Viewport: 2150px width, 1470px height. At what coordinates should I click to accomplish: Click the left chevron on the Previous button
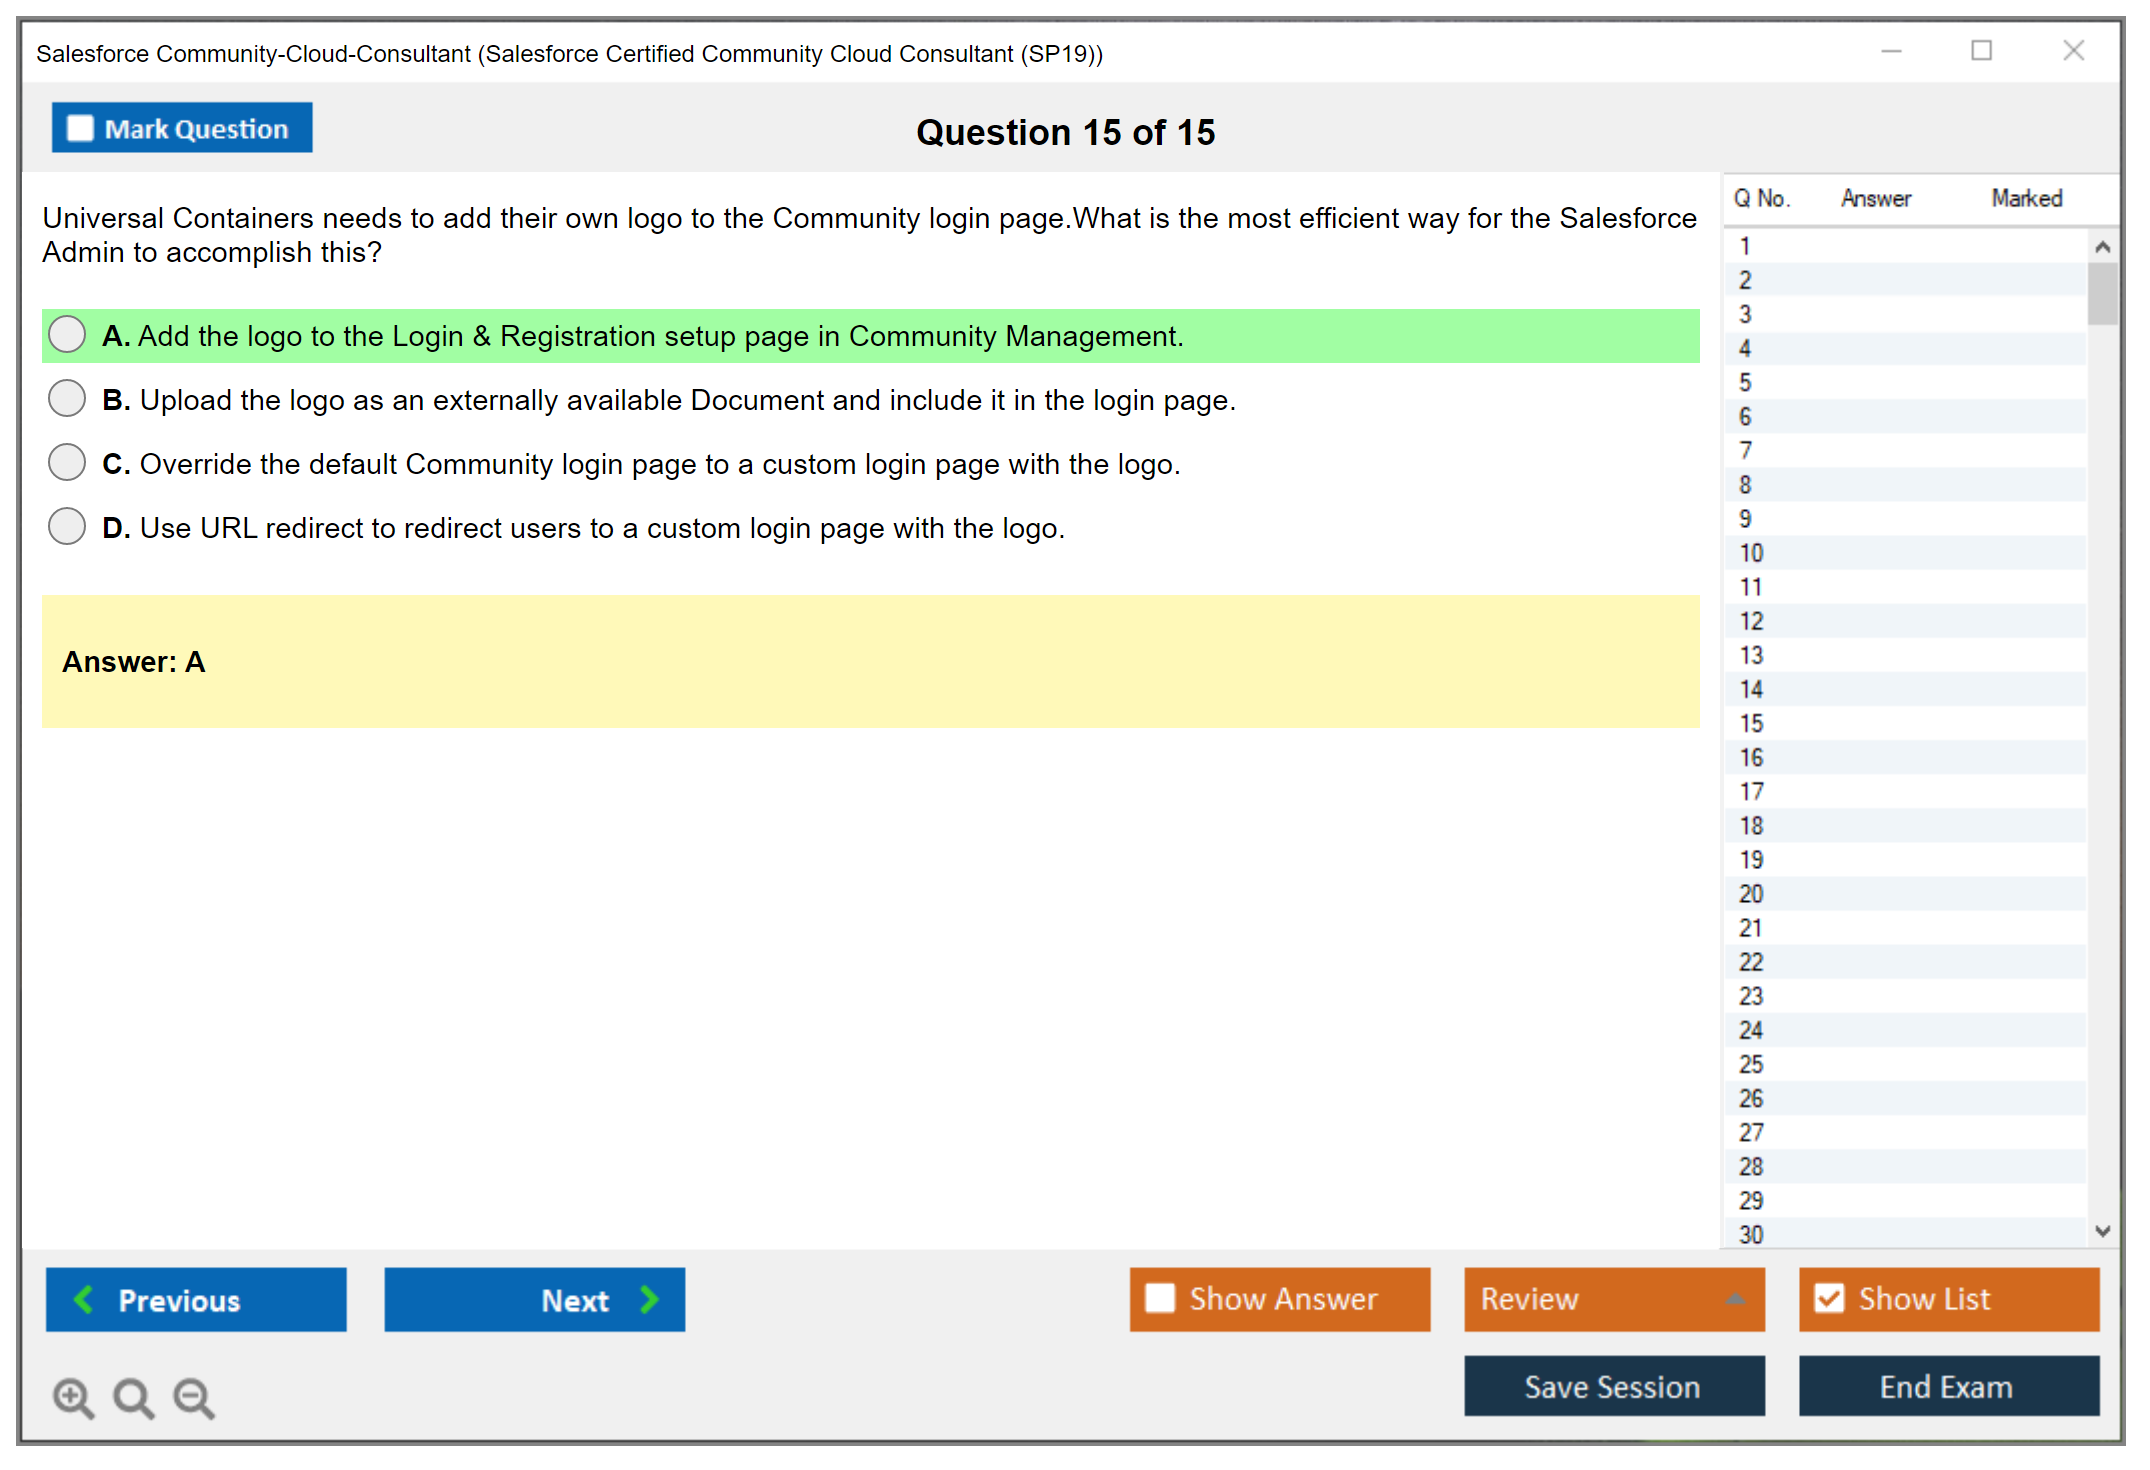click(85, 1299)
